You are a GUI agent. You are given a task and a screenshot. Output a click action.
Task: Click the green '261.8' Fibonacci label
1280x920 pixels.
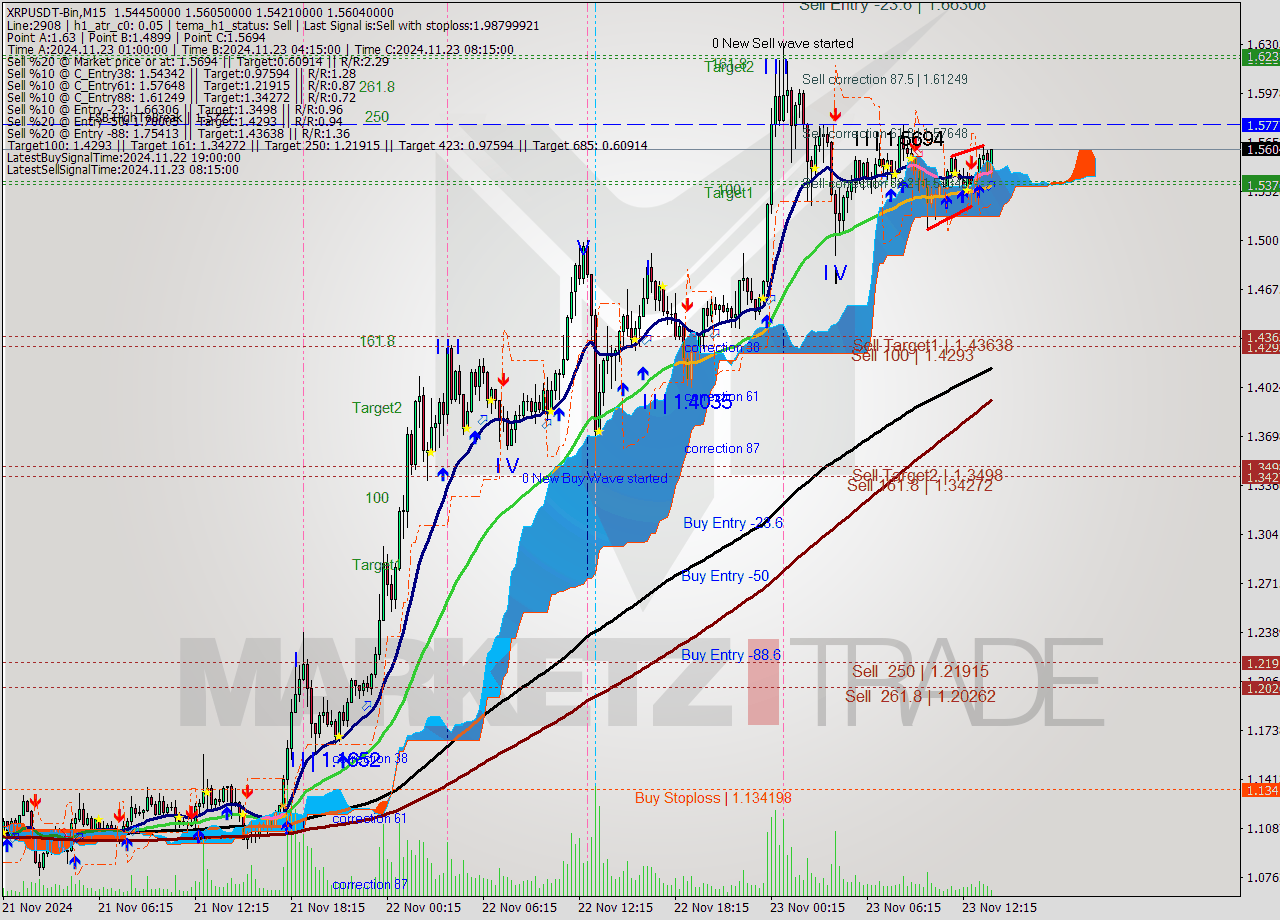coord(377,87)
